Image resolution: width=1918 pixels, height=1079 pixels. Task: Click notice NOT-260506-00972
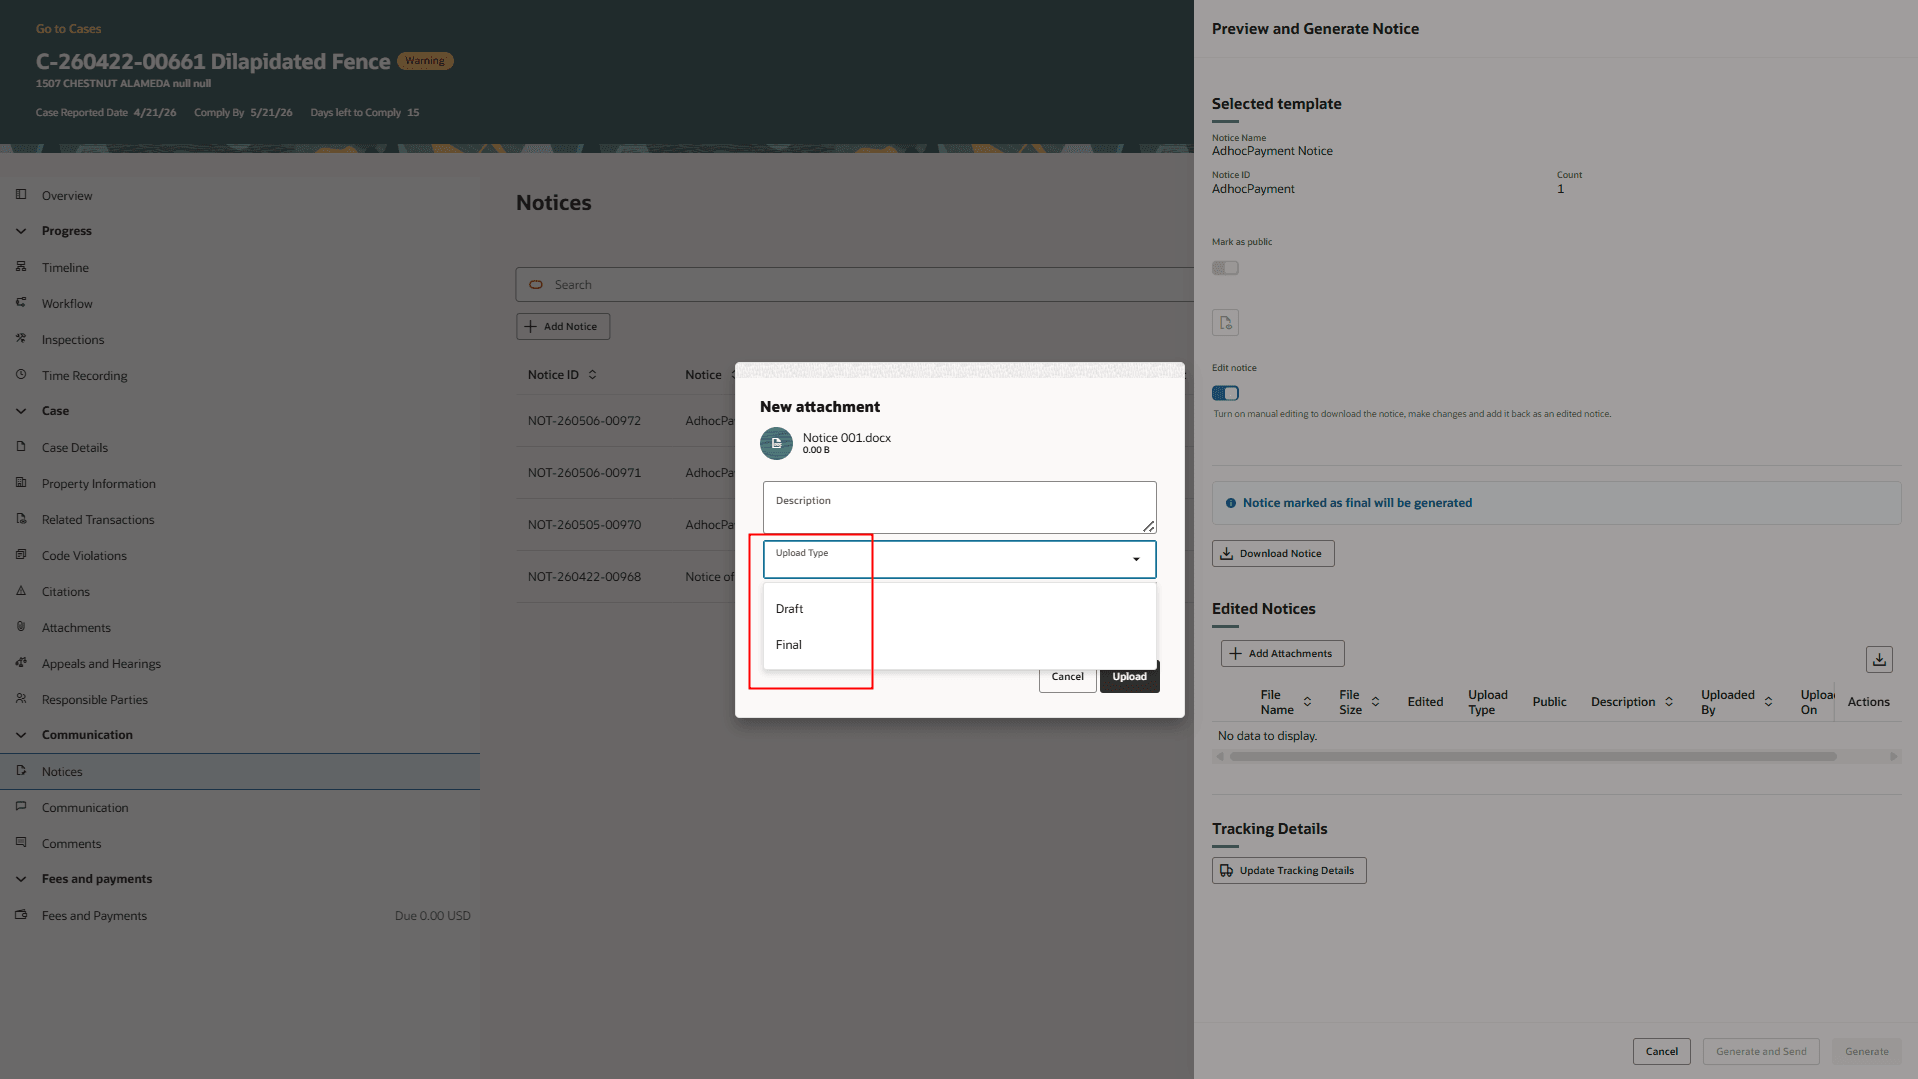pyautogui.click(x=584, y=420)
